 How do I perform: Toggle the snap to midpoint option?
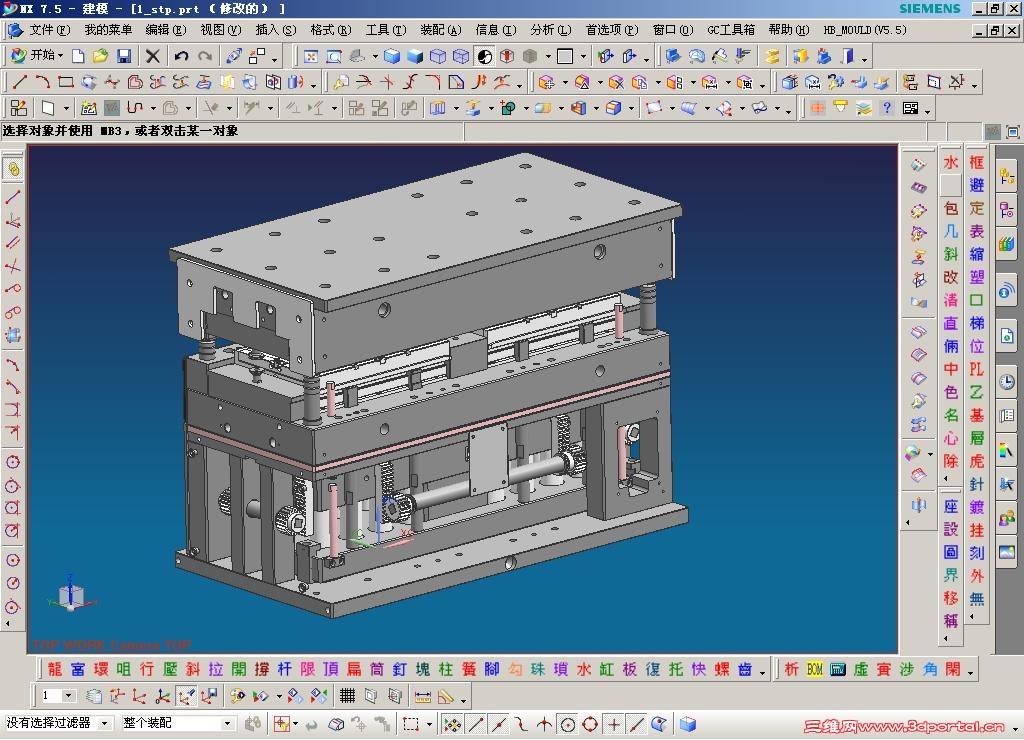[499, 723]
